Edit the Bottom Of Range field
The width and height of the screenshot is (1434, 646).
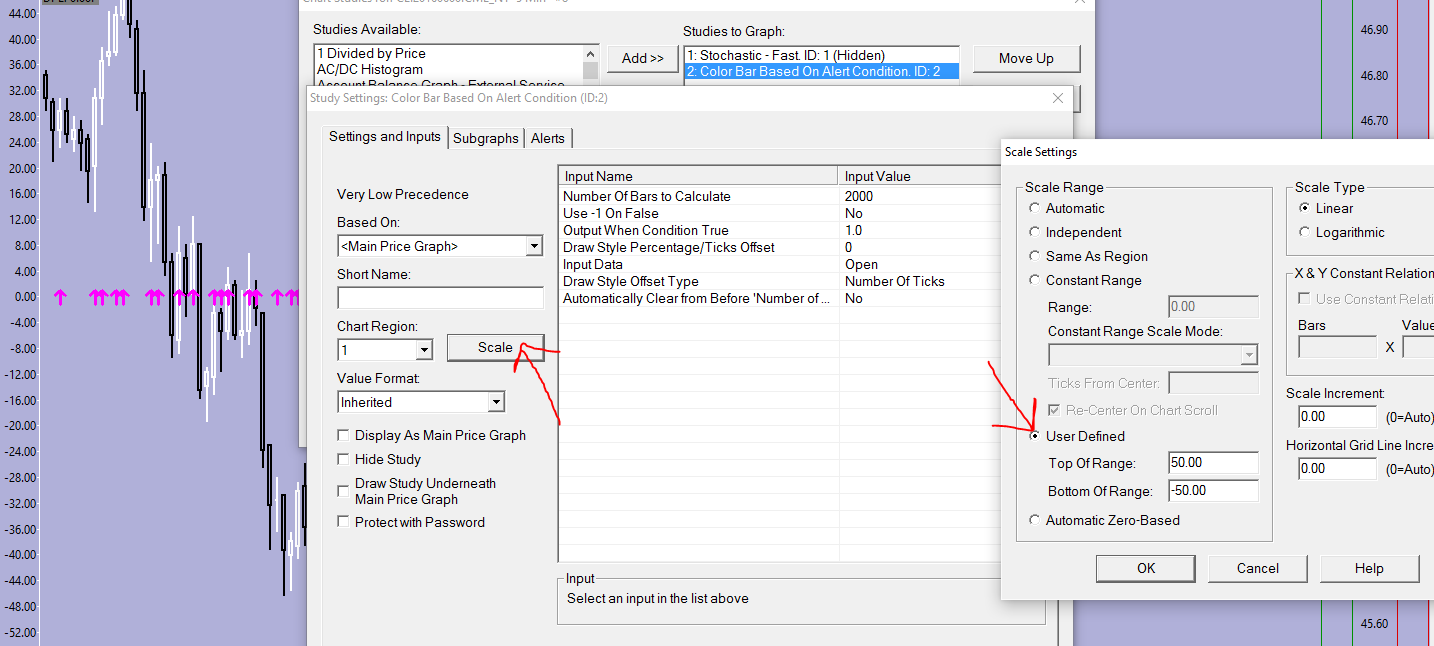(1213, 491)
